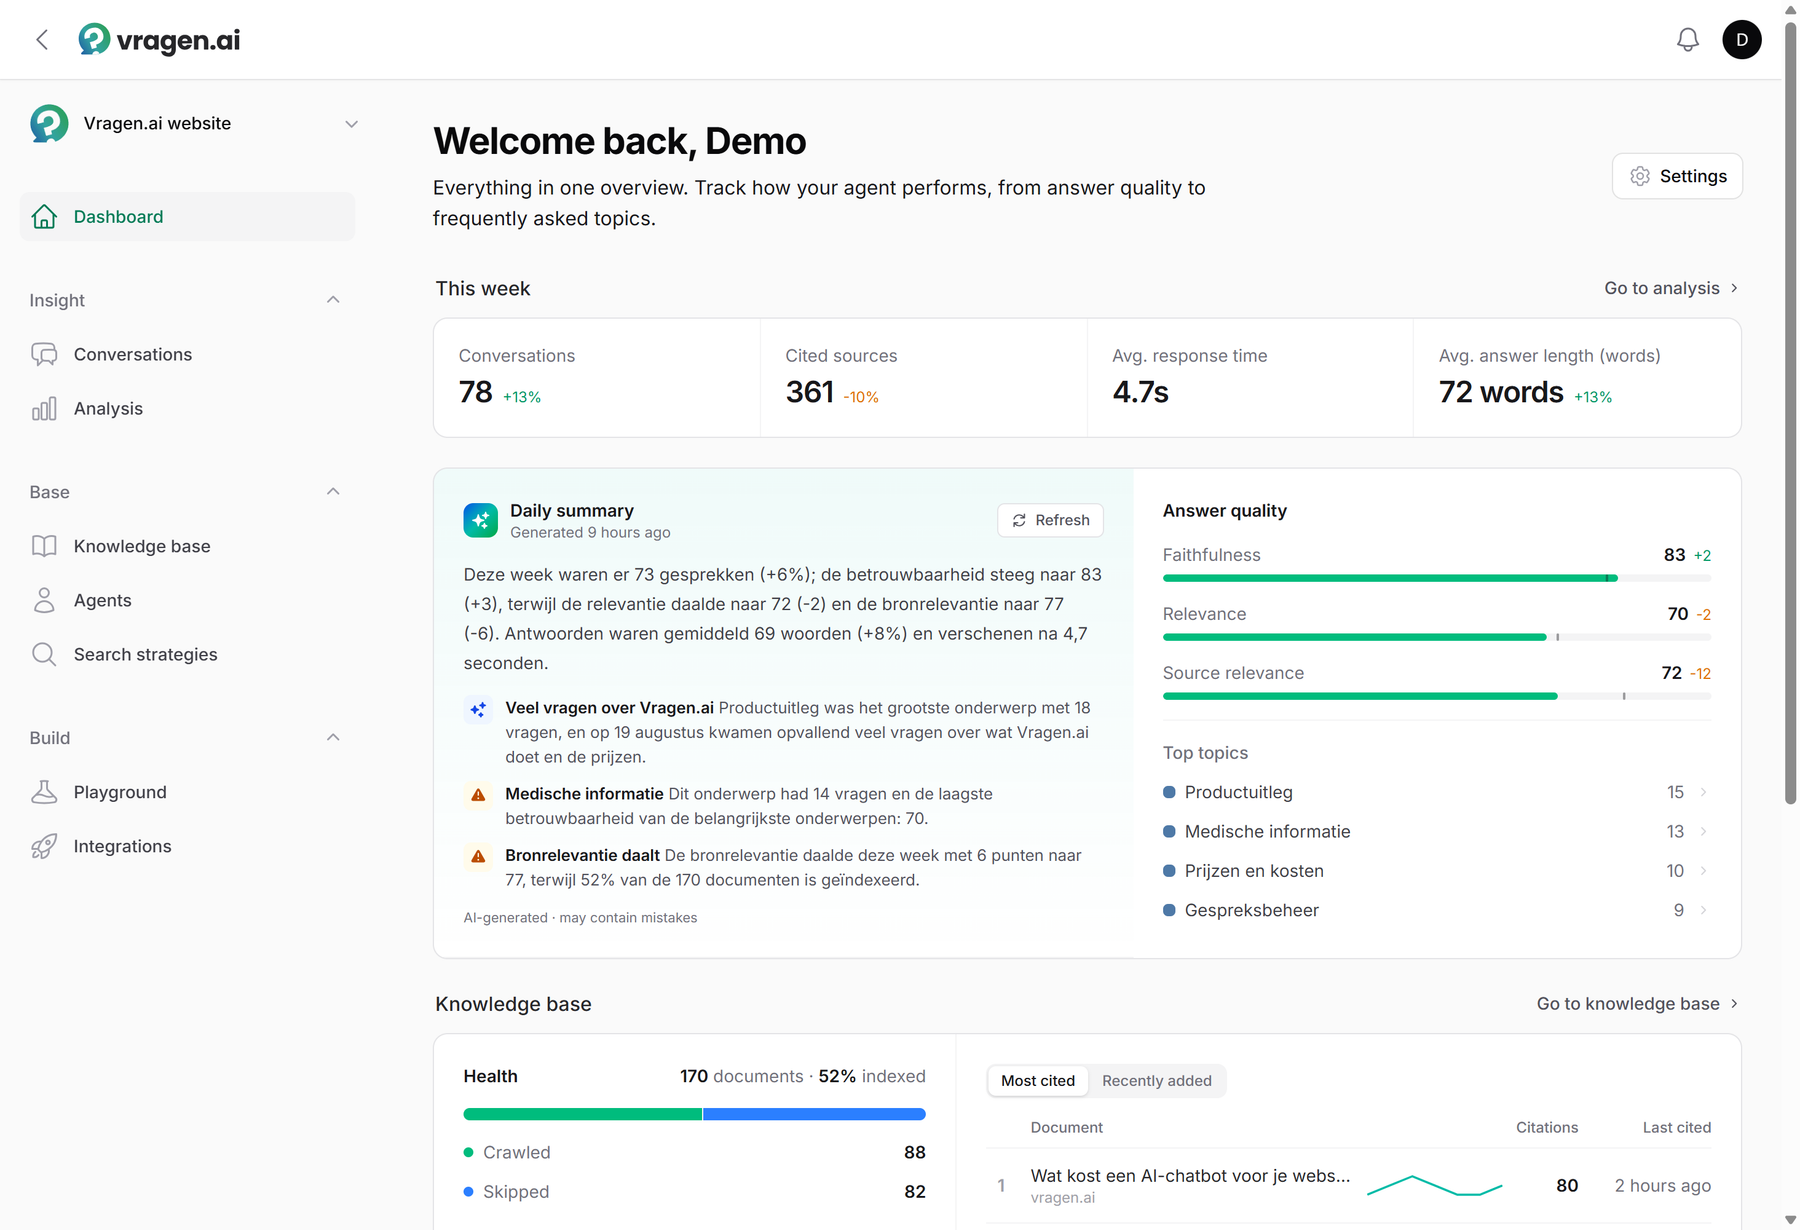Viewport: 1800px width, 1230px height.
Task: Click the Agents person icon
Action: point(44,600)
